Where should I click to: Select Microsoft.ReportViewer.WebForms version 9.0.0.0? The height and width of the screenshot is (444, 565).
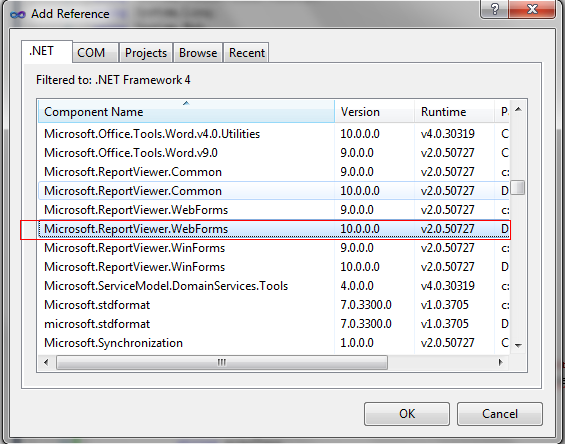click(x=274, y=210)
